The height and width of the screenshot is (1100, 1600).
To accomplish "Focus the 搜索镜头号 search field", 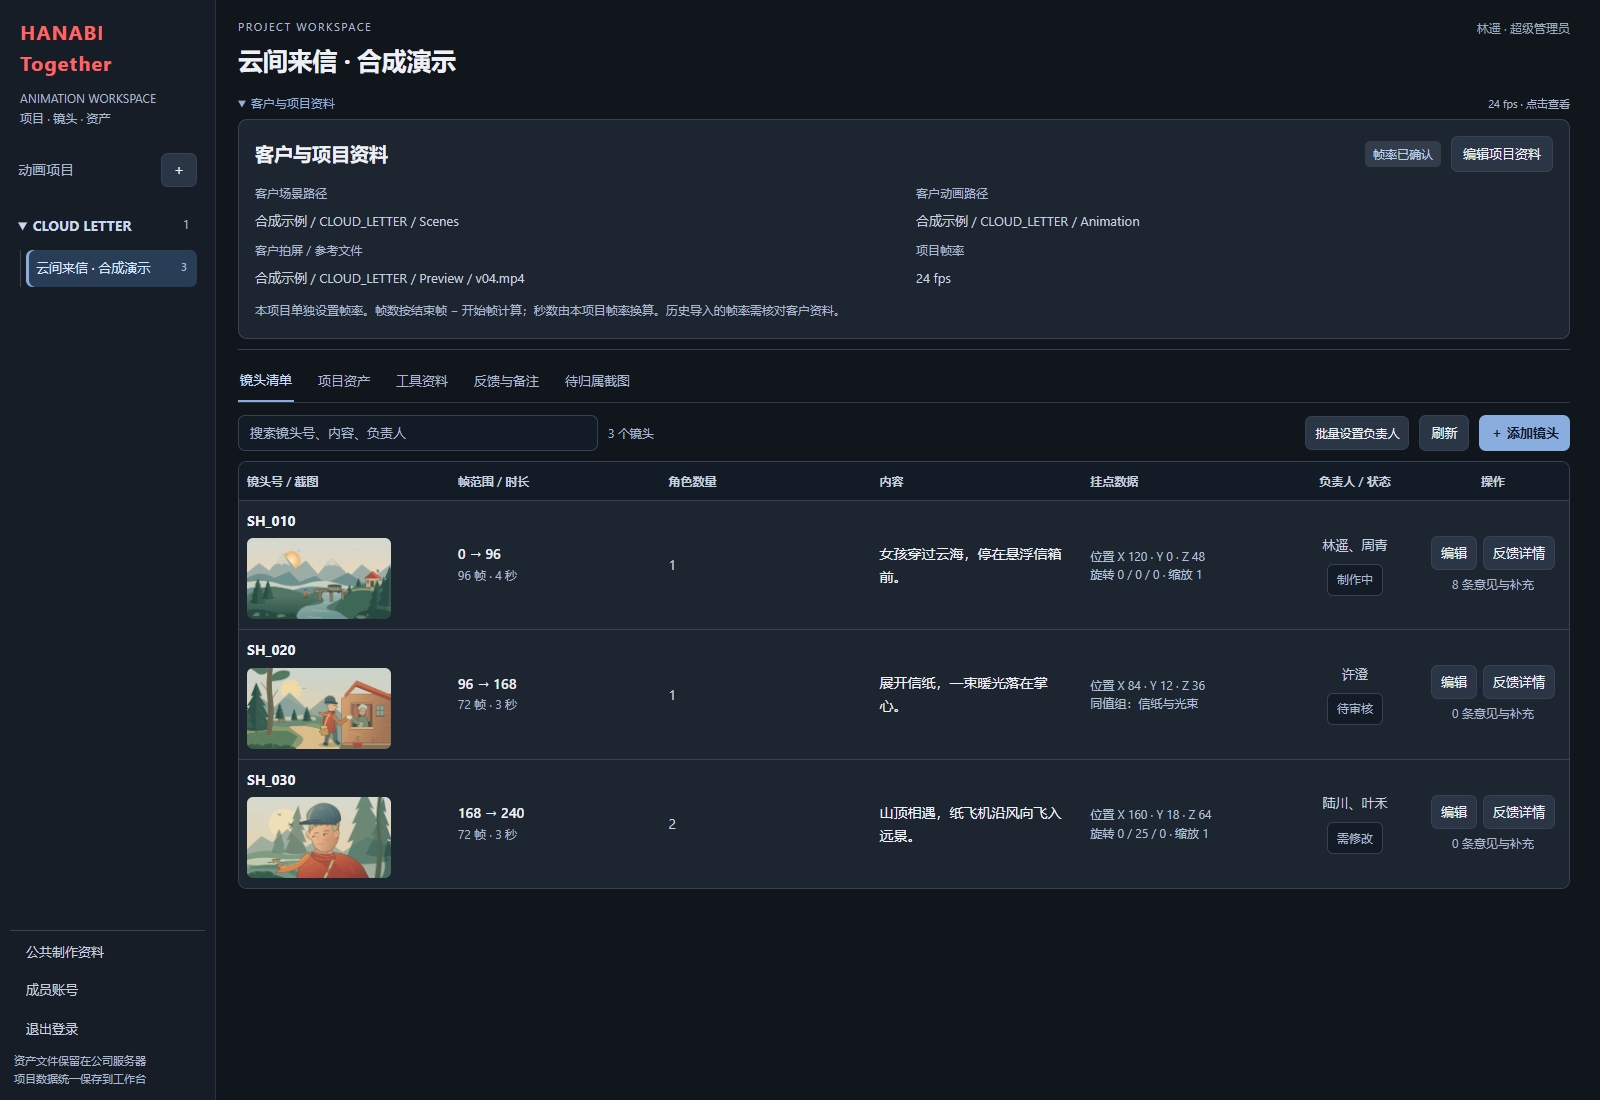I will coord(418,433).
